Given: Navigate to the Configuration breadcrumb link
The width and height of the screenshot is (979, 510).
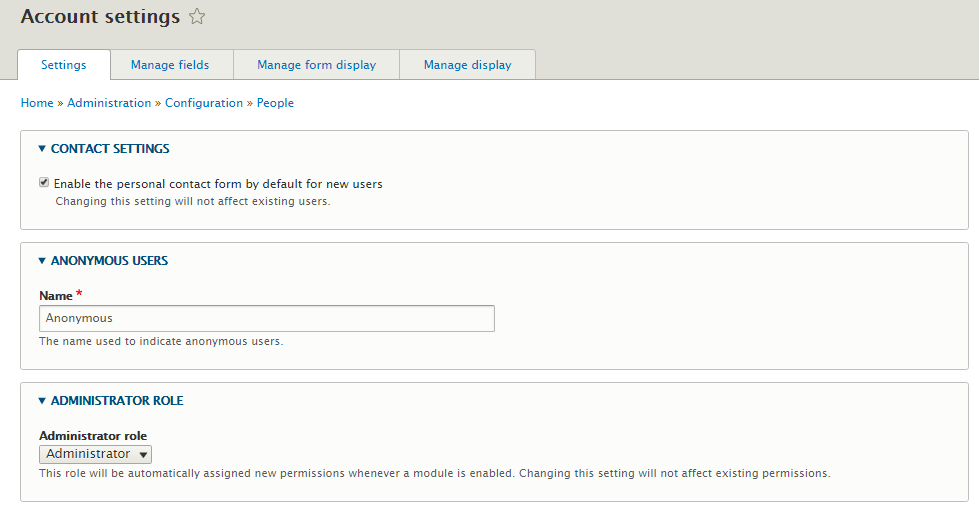Looking at the screenshot, I should point(204,103).
